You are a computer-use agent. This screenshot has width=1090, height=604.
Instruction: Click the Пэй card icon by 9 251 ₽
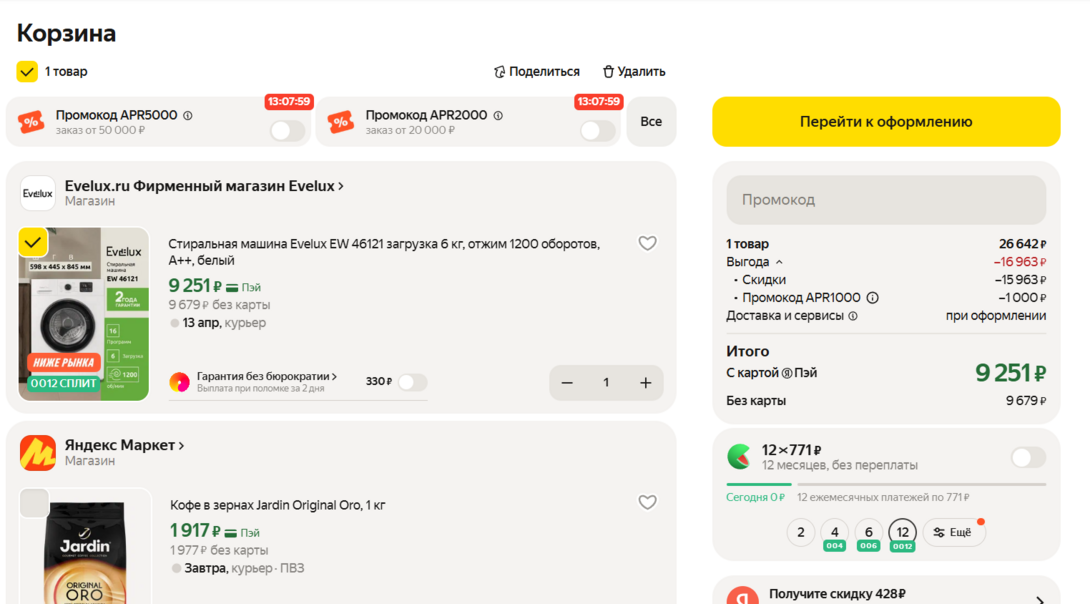point(232,288)
